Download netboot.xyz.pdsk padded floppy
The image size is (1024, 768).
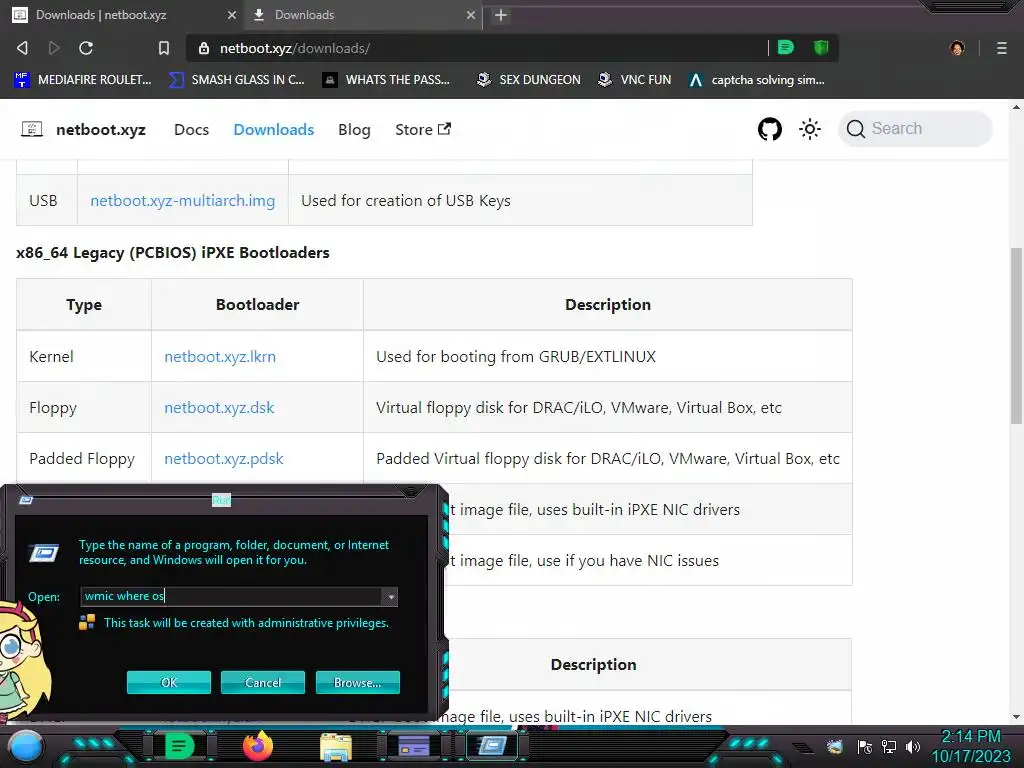224,458
